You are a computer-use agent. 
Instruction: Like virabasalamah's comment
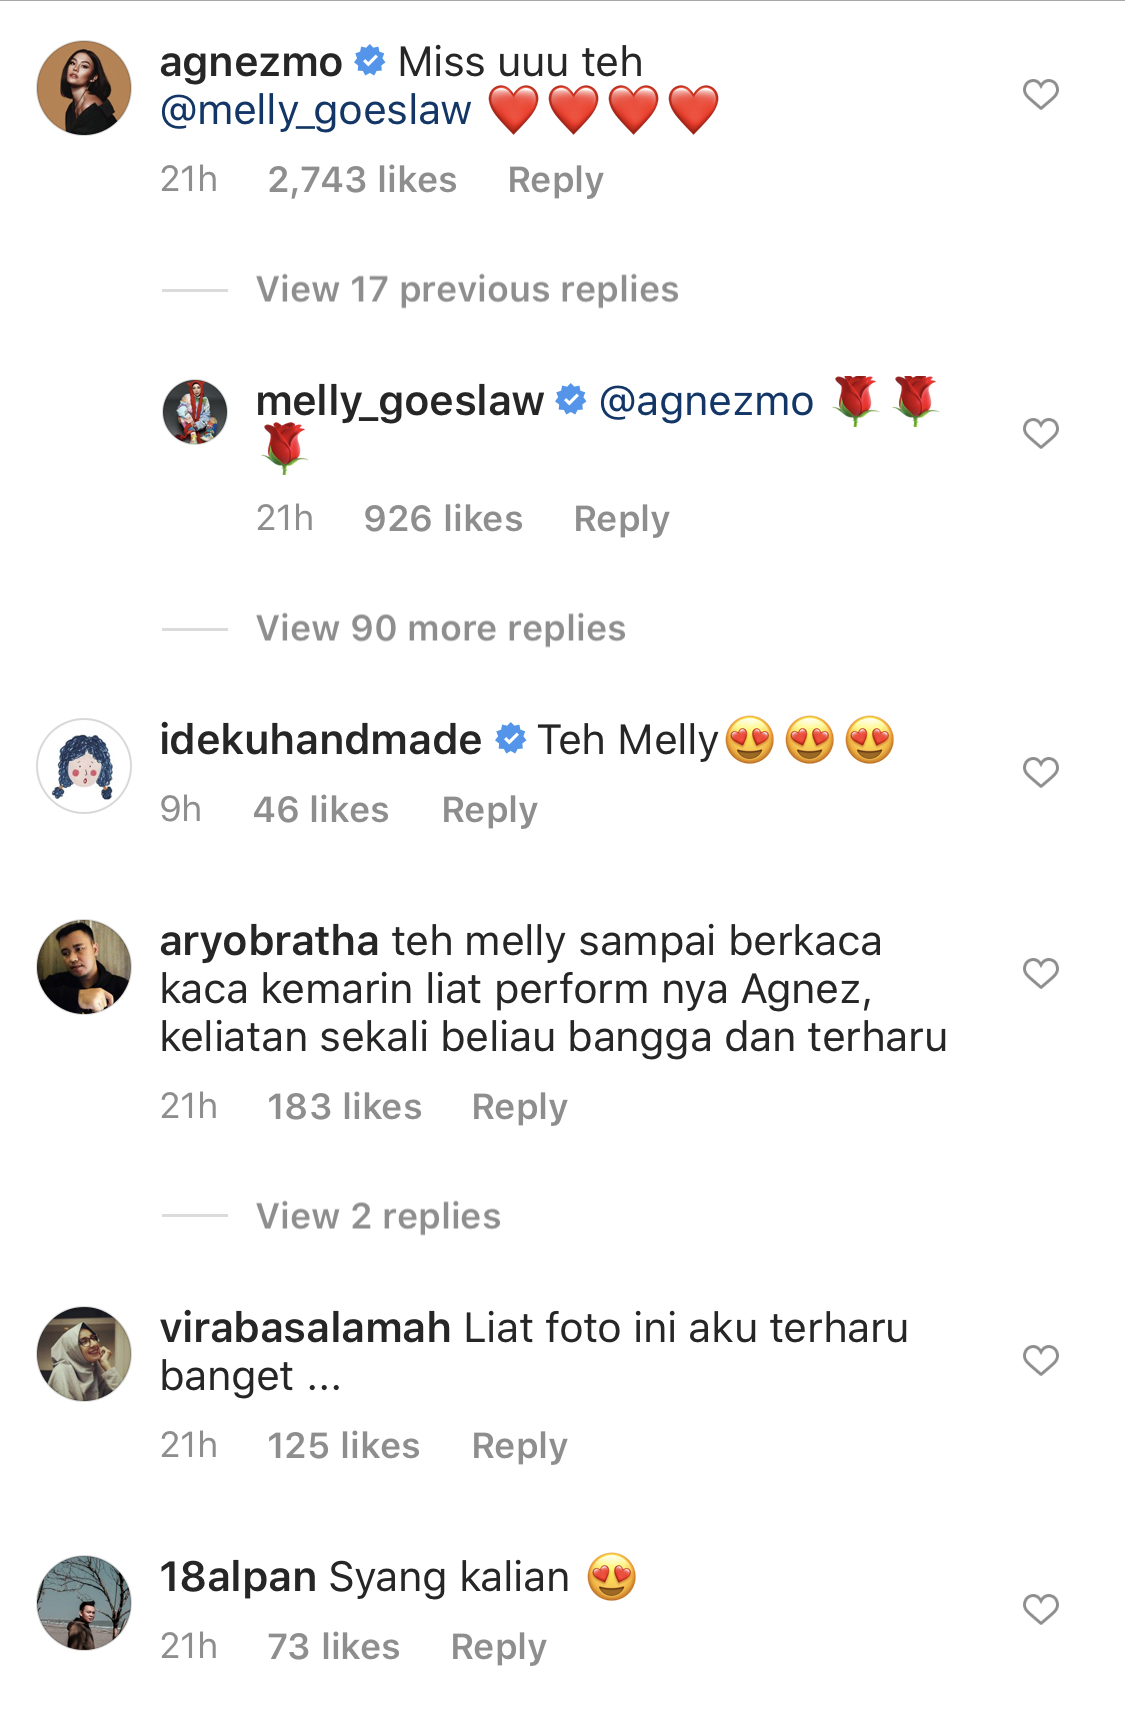tap(1040, 1360)
